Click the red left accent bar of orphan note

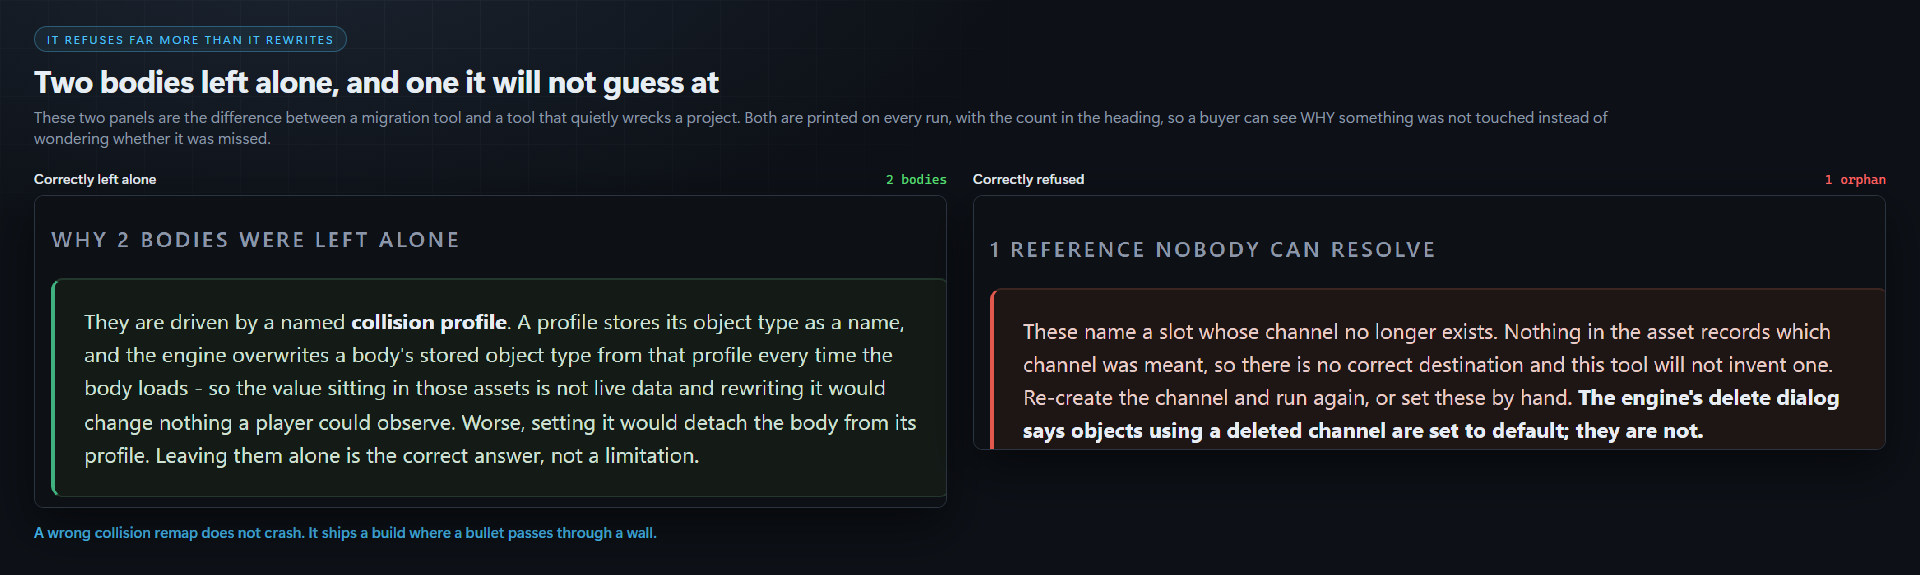coord(993,370)
